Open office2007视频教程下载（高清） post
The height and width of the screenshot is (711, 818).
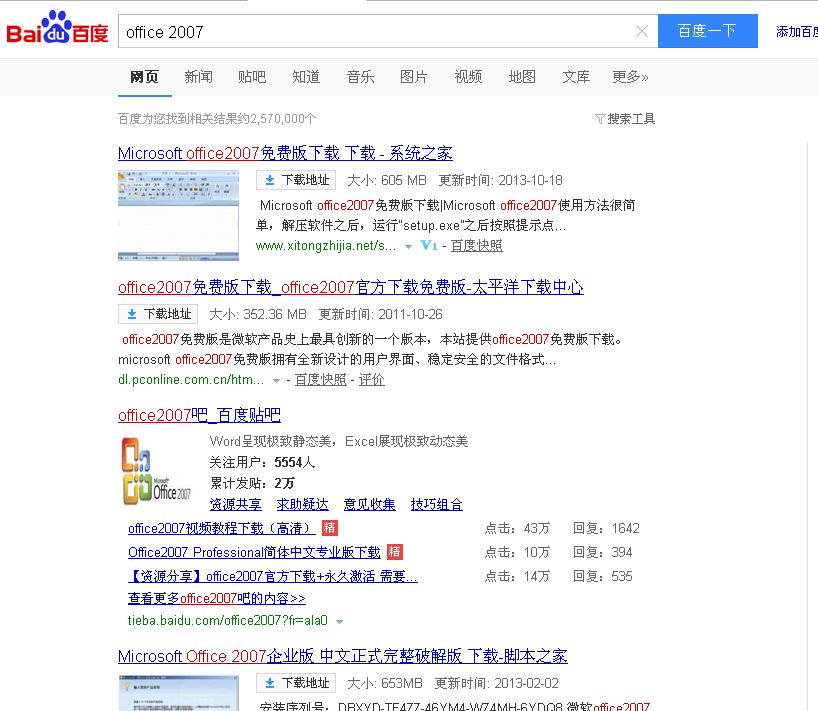[222, 528]
